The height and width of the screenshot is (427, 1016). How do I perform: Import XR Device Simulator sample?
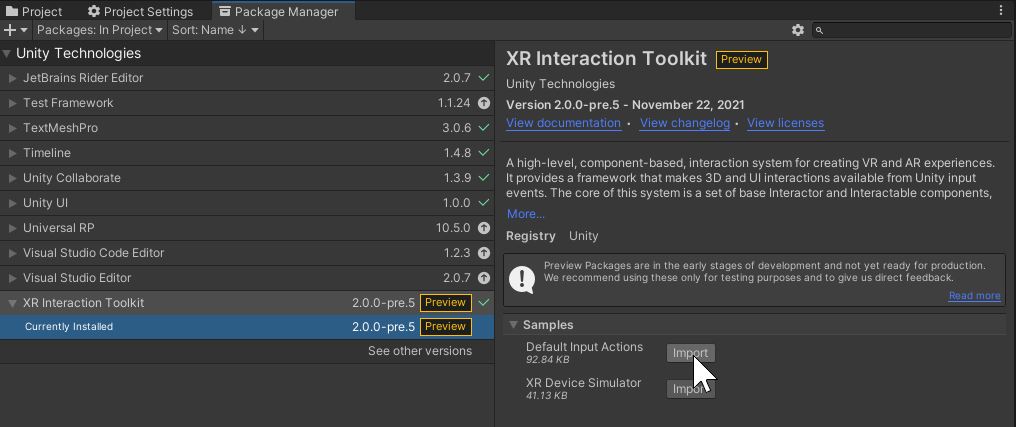[x=690, y=389]
